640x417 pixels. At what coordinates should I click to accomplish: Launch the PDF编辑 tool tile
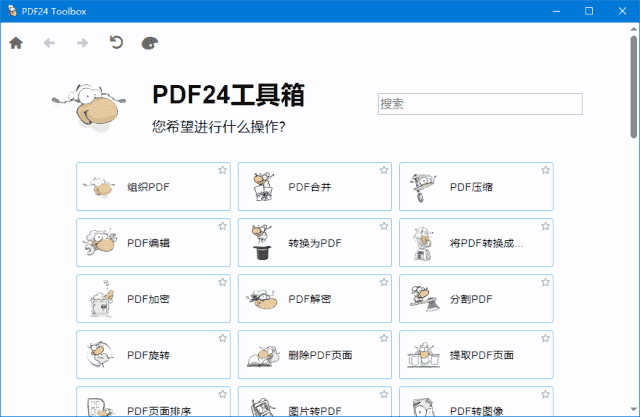(x=153, y=243)
